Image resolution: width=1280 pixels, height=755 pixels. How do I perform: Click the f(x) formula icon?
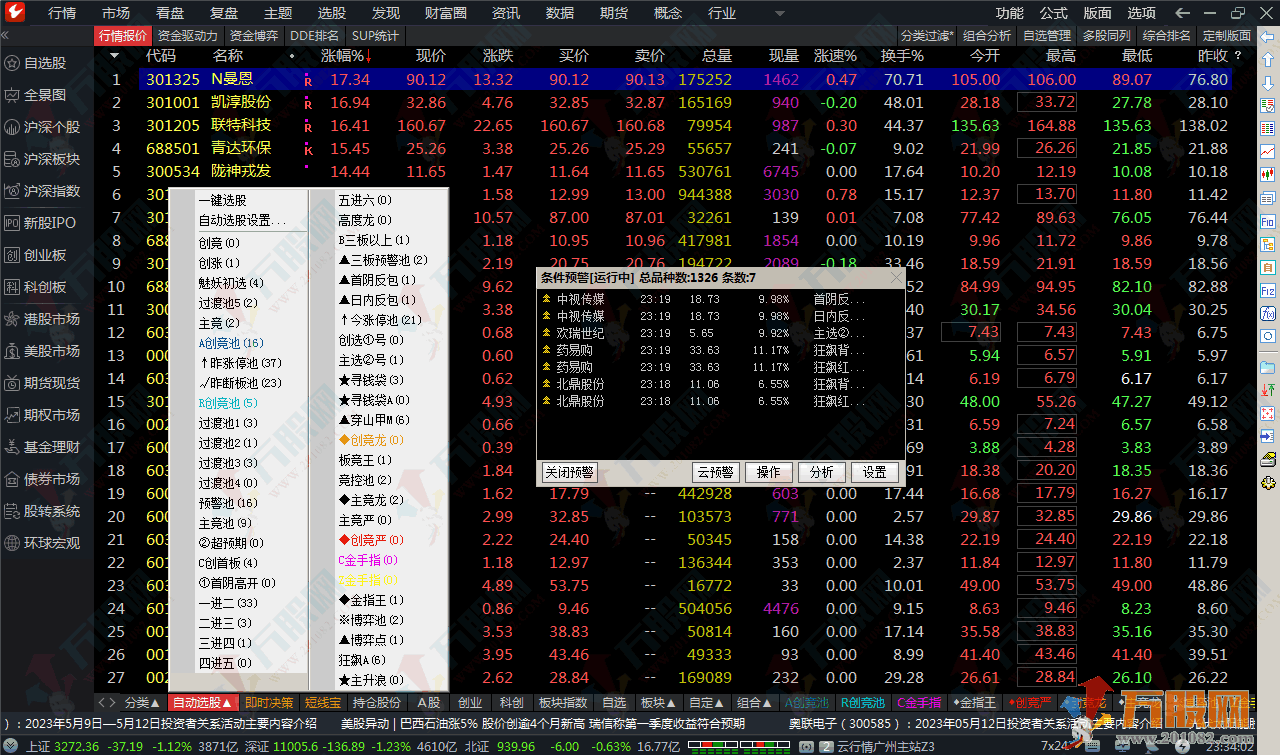click(x=1267, y=313)
